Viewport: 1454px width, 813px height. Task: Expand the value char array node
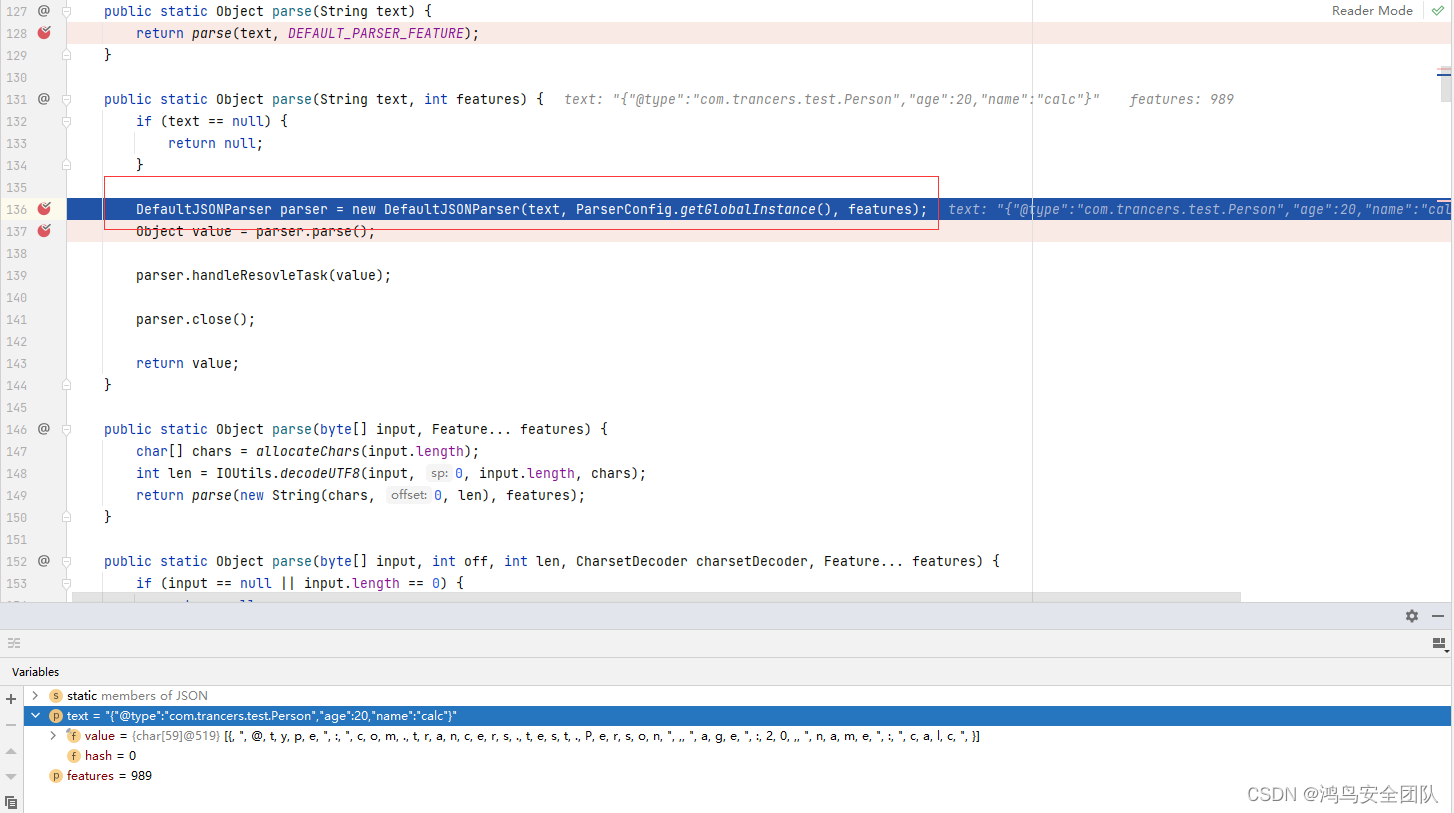coord(53,736)
